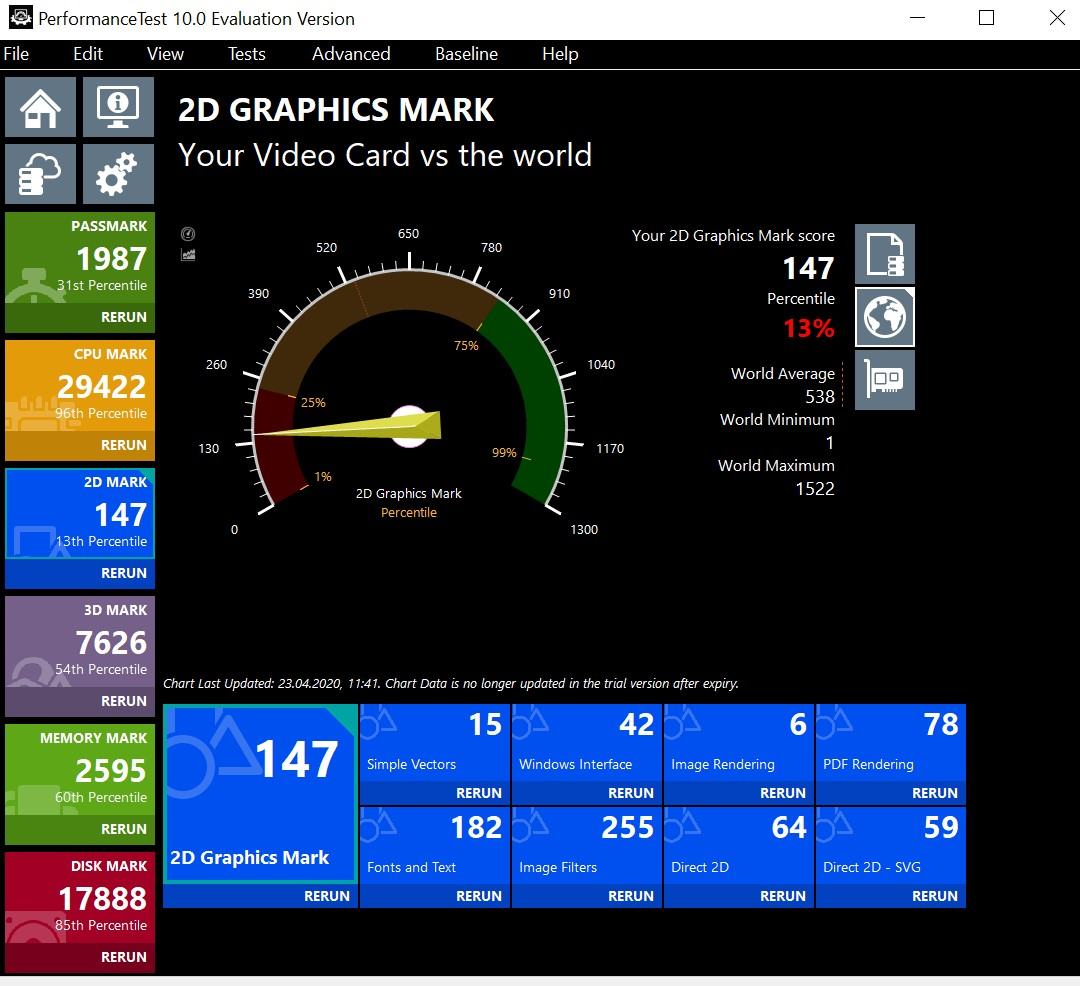Click the World Average 538 value
1080x986 pixels.
tap(820, 397)
